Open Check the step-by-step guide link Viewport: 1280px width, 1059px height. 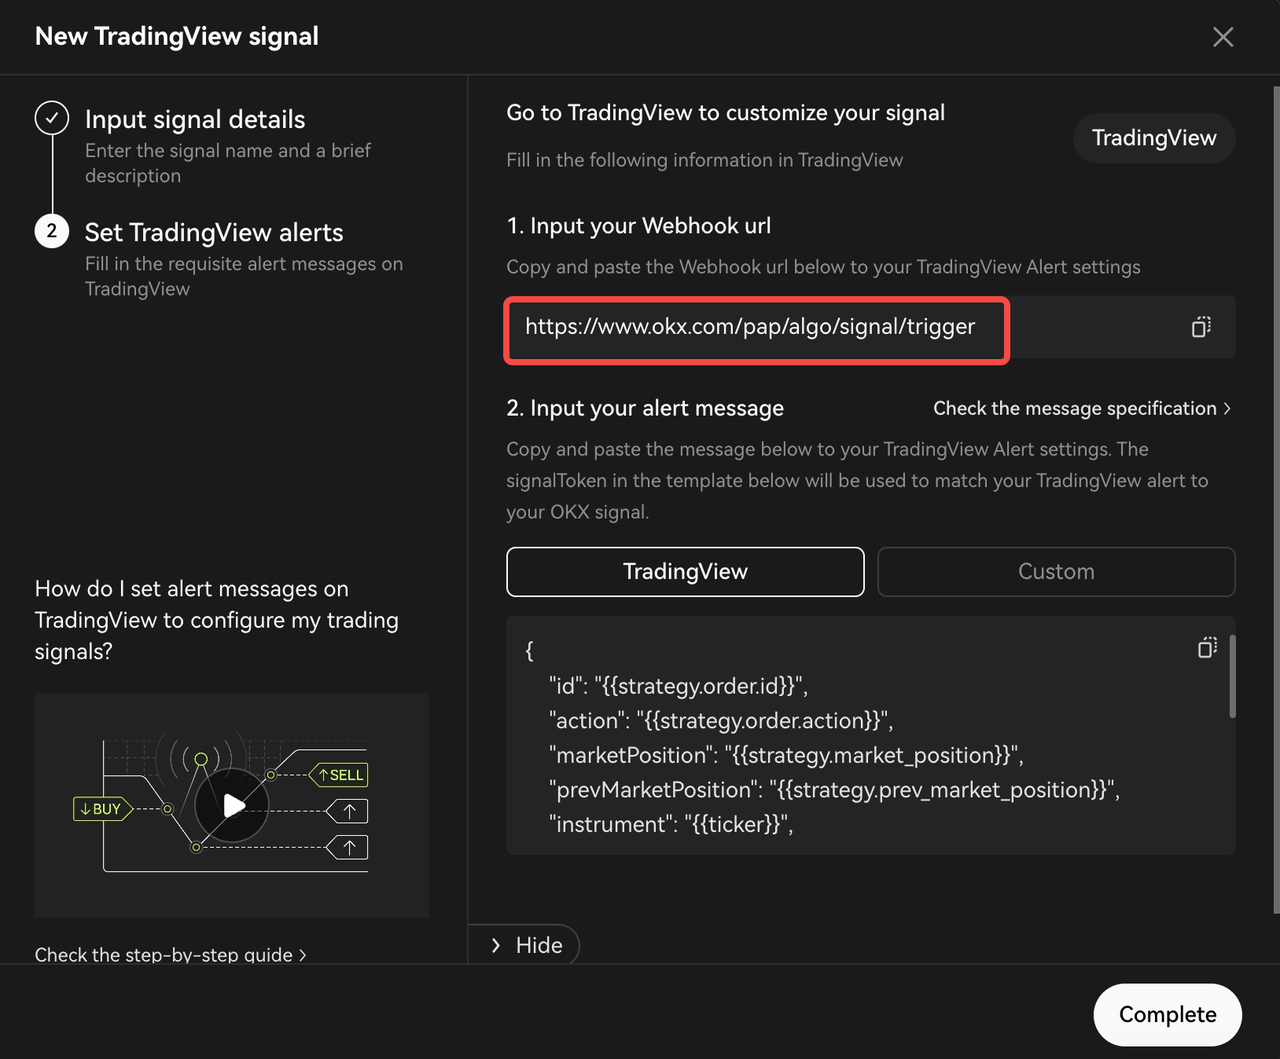(170, 954)
